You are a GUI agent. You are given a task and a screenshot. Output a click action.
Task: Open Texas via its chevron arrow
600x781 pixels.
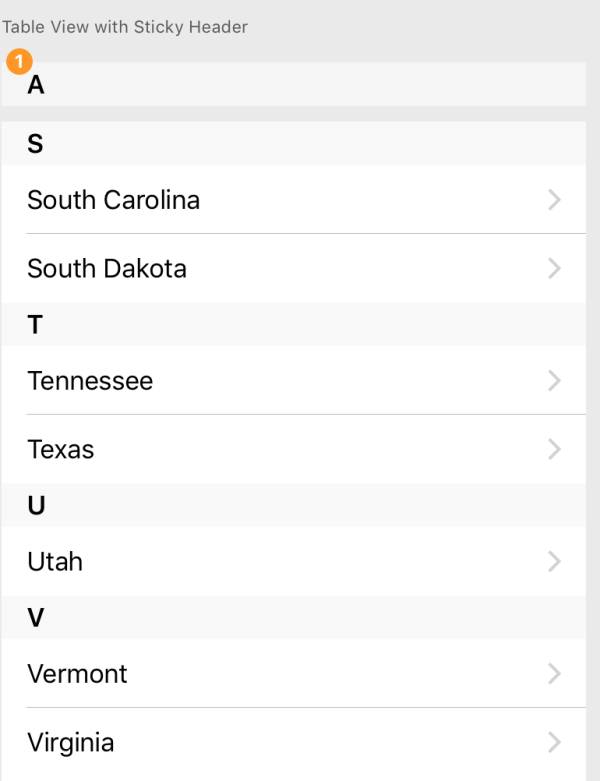pyautogui.click(x=554, y=449)
